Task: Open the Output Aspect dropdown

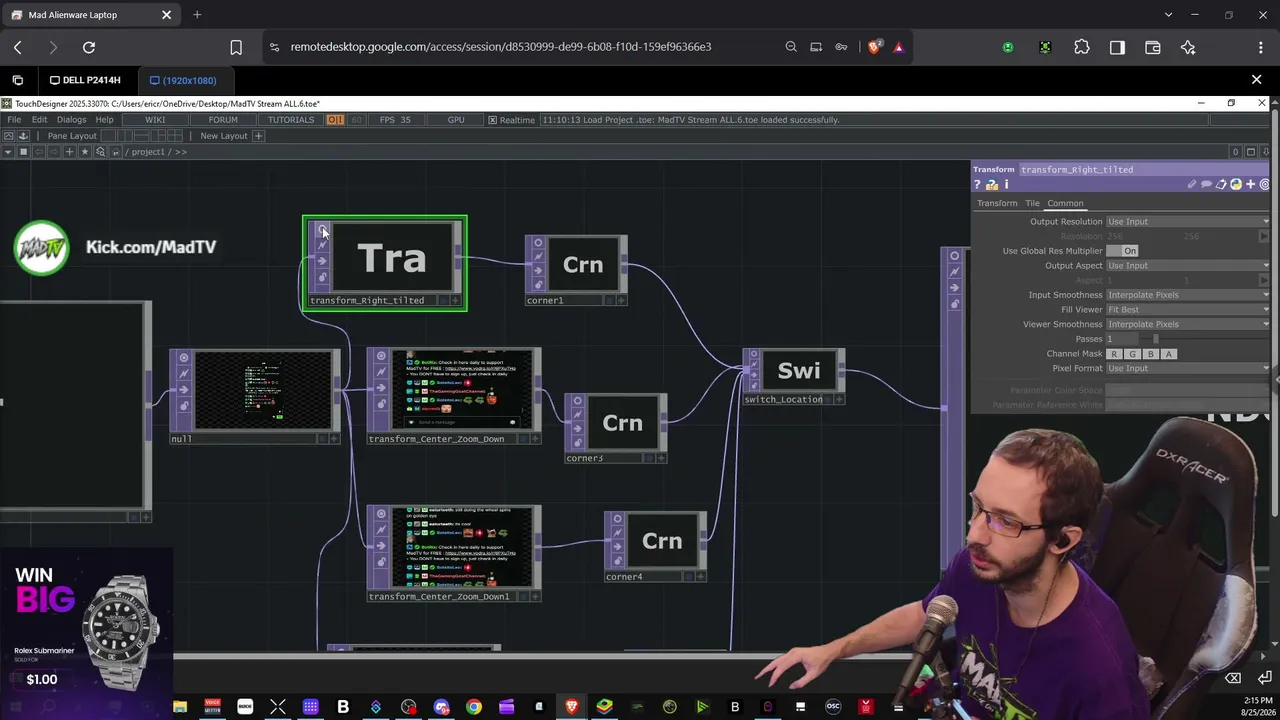Action: (x=1188, y=266)
